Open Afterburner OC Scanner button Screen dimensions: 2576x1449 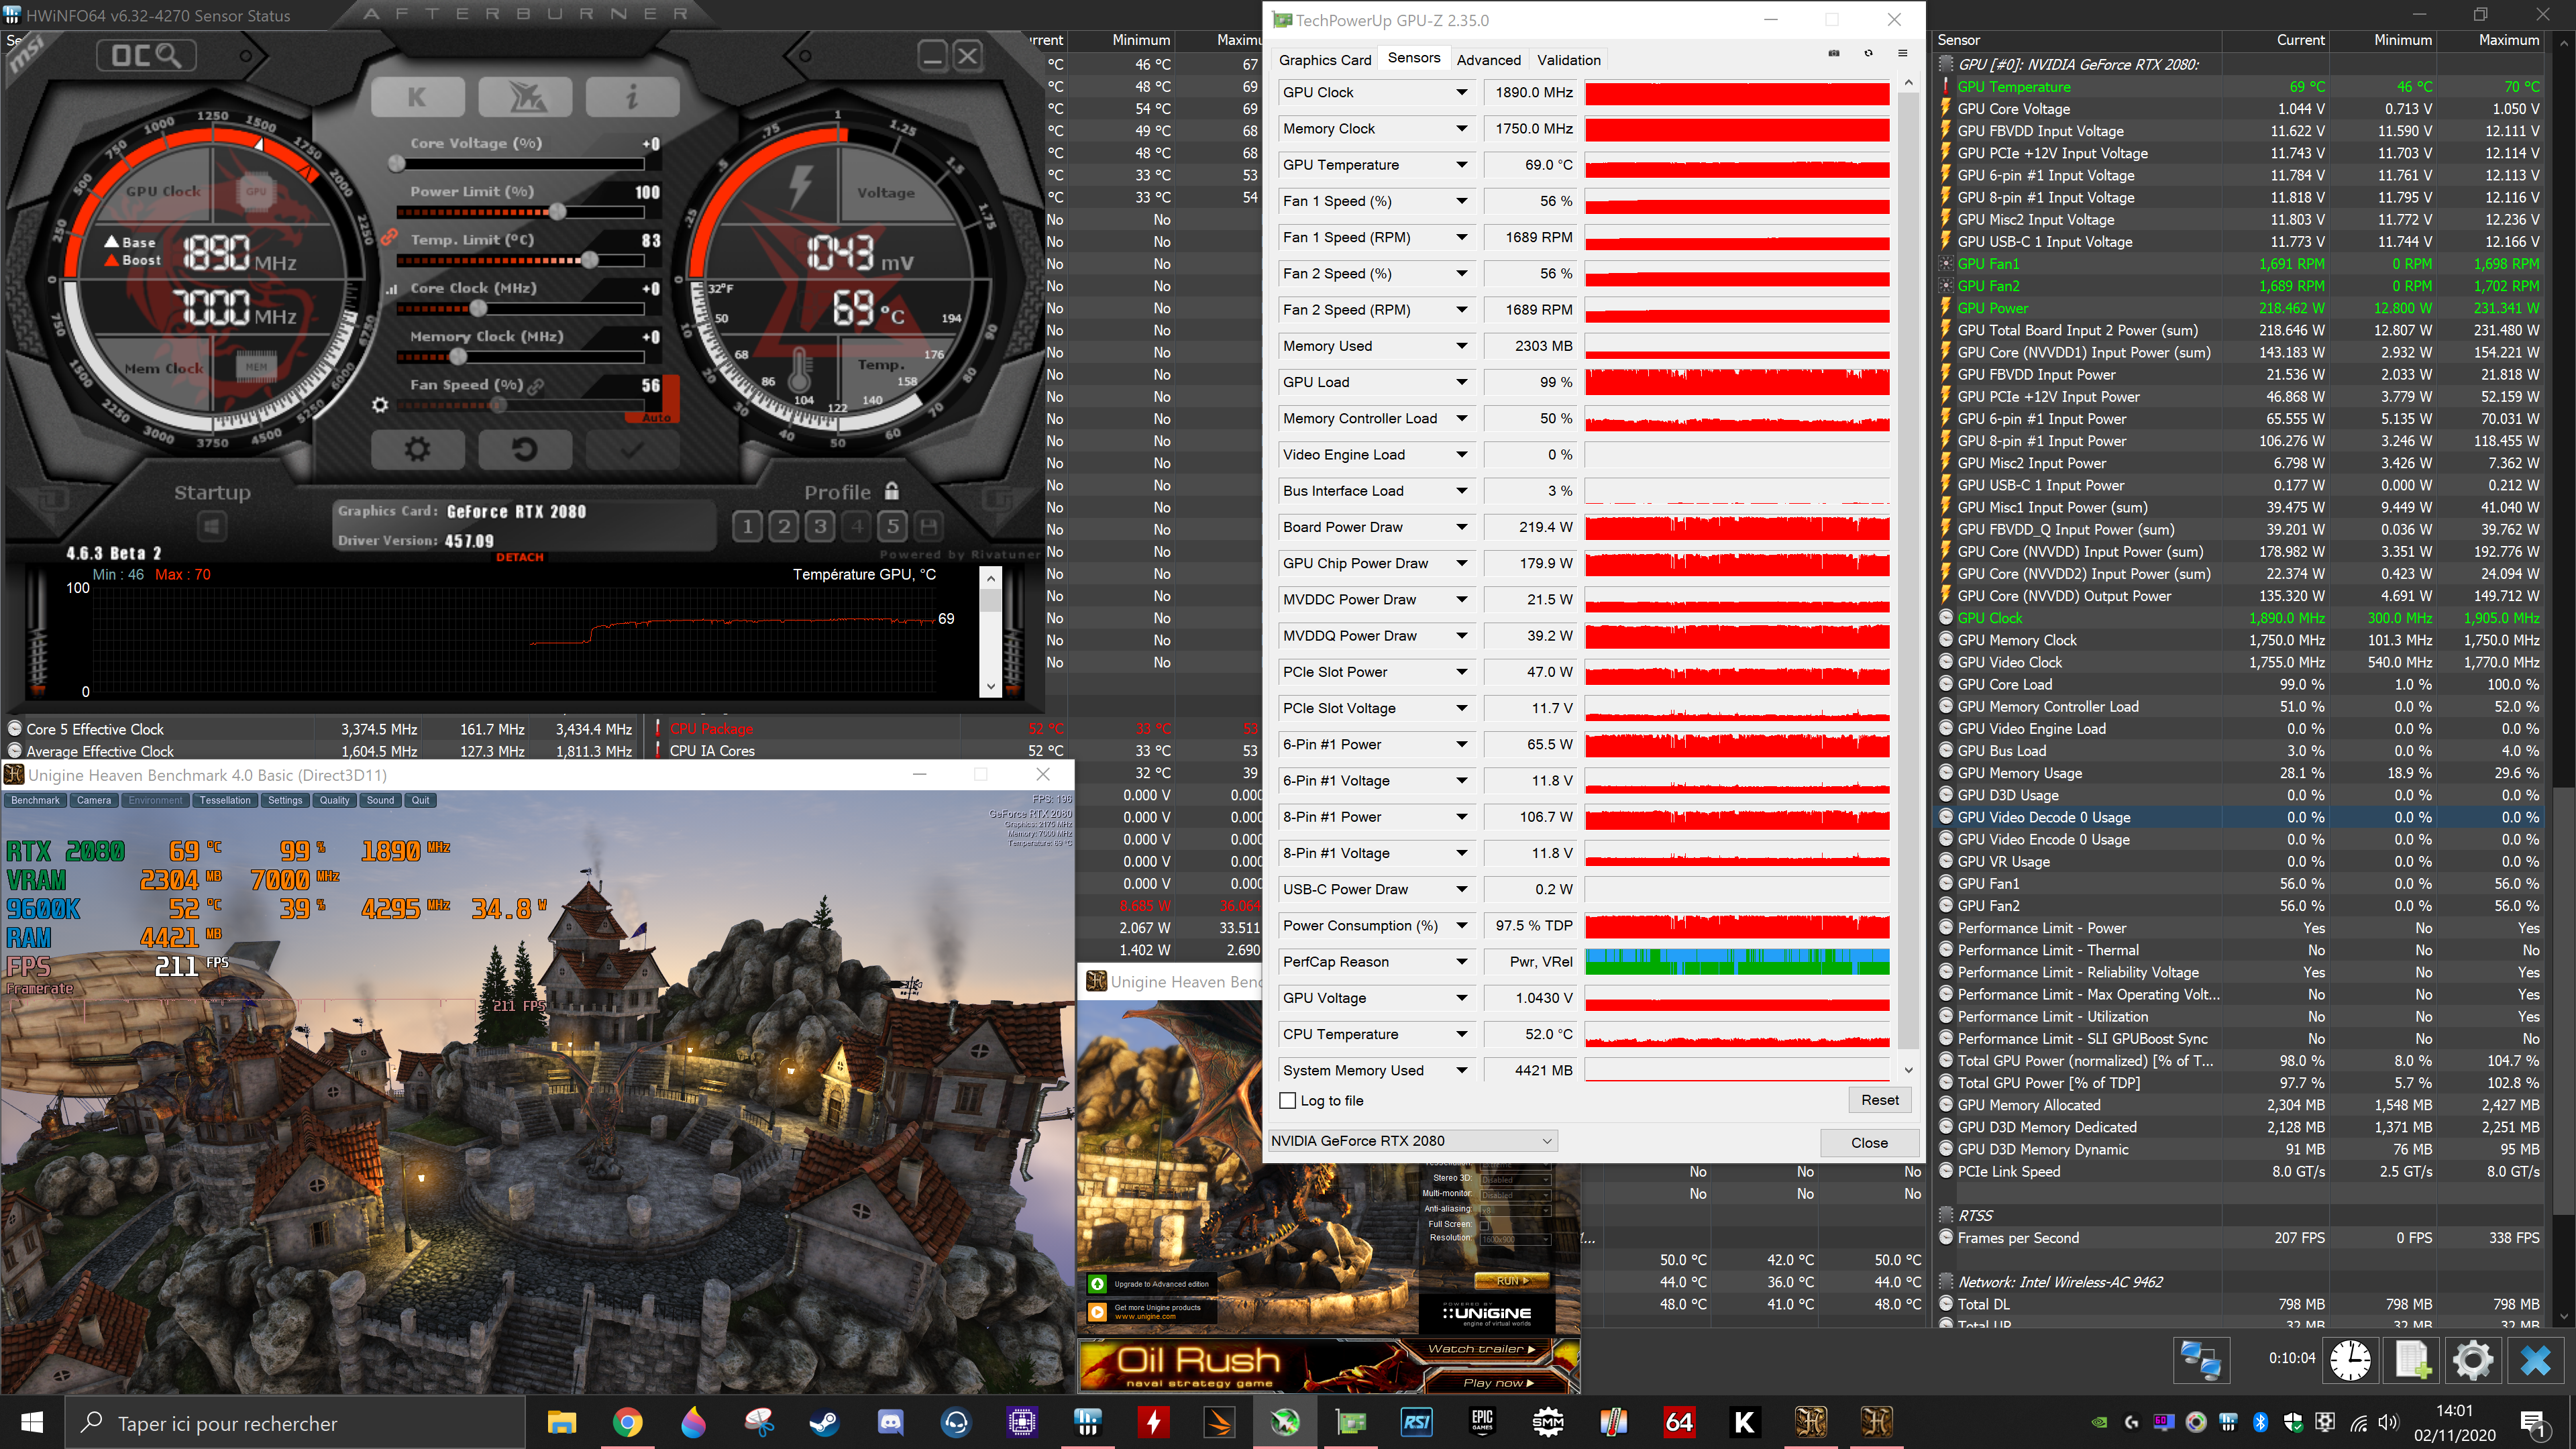tap(146, 56)
